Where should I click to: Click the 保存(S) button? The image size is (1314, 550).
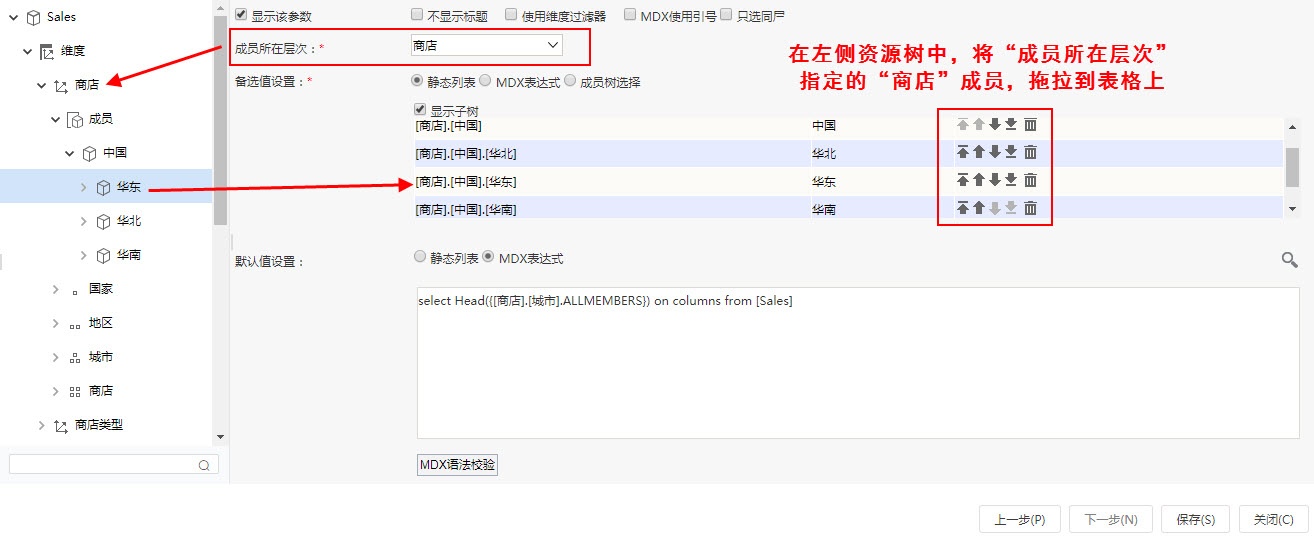pos(1196,519)
